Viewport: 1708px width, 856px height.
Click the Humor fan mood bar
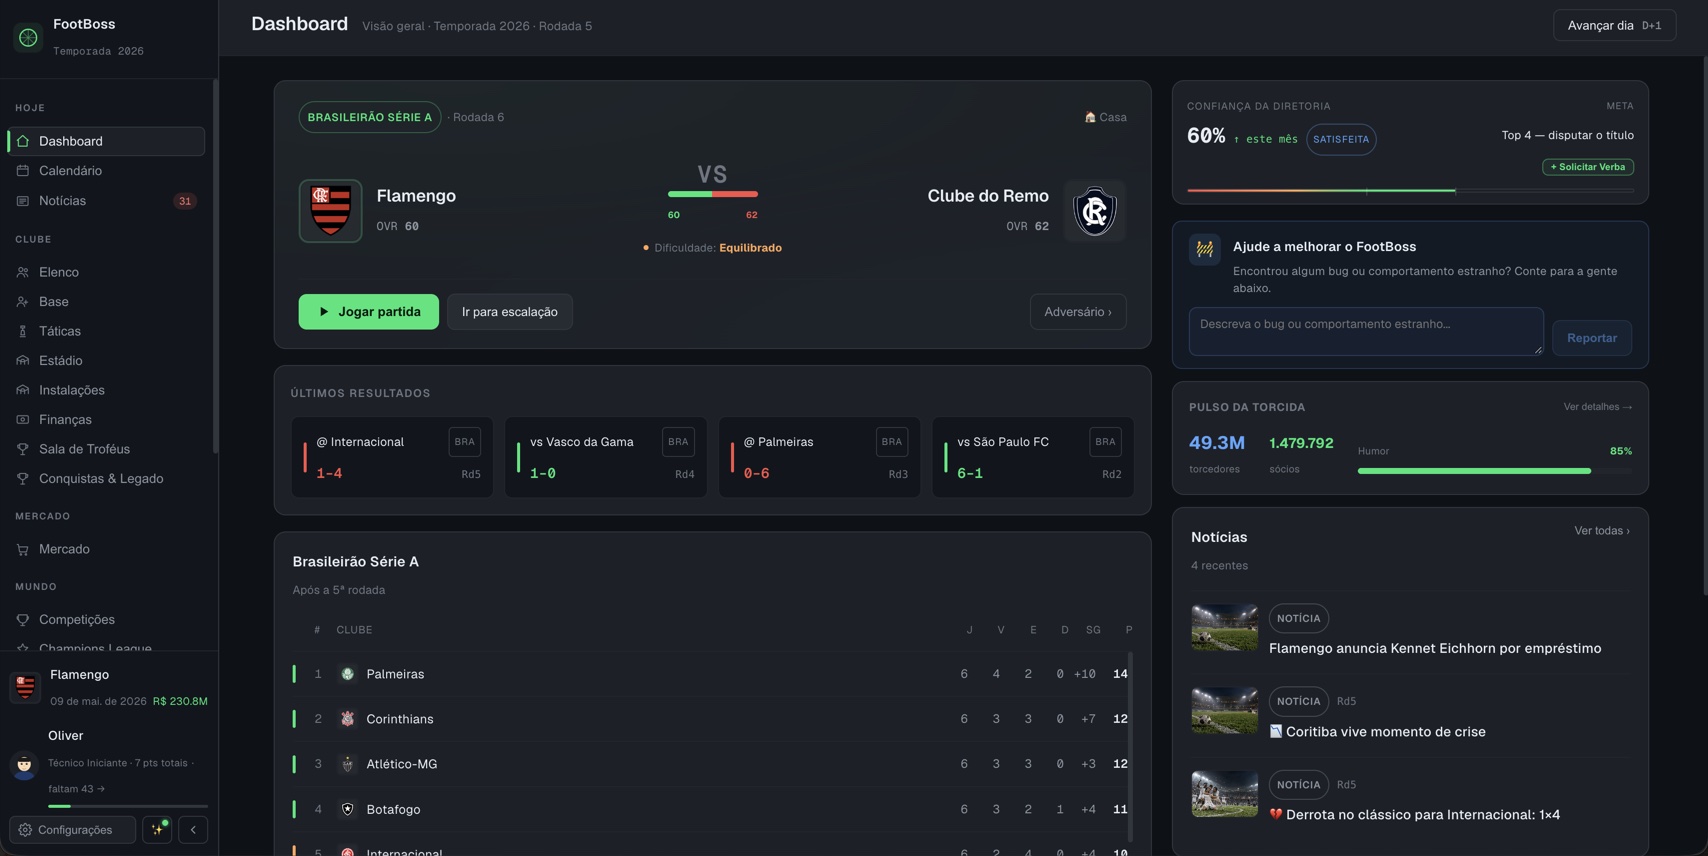pyautogui.click(x=1494, y=471)
